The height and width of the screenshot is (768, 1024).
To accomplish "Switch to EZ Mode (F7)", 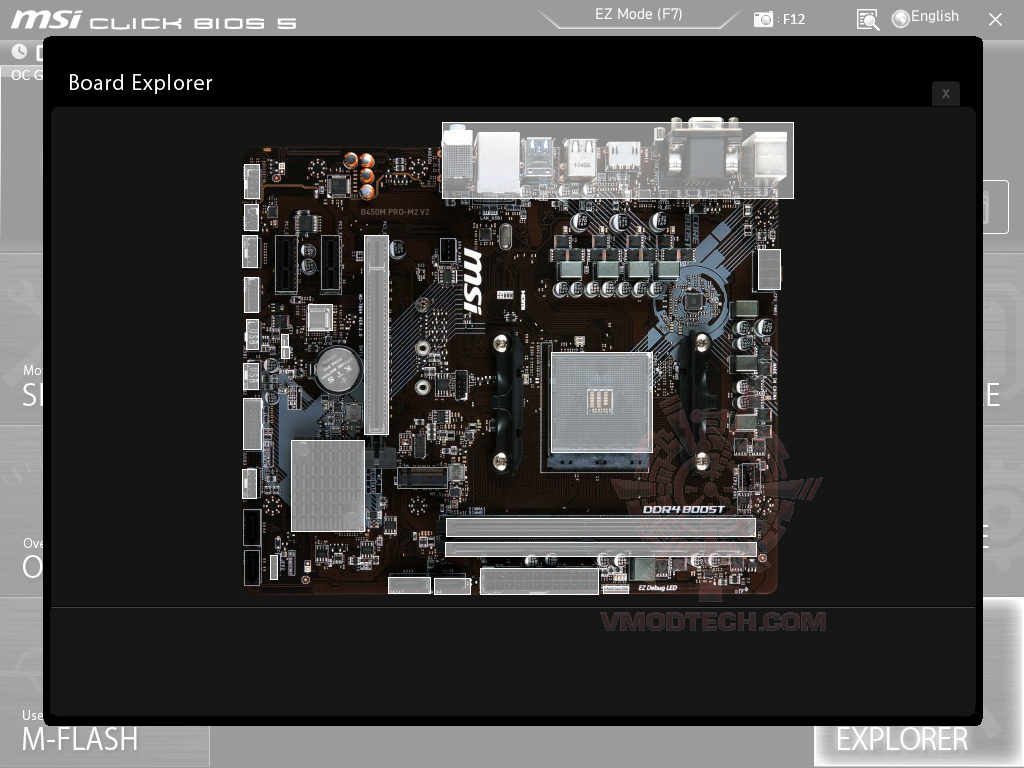I will tap(638, 14).
